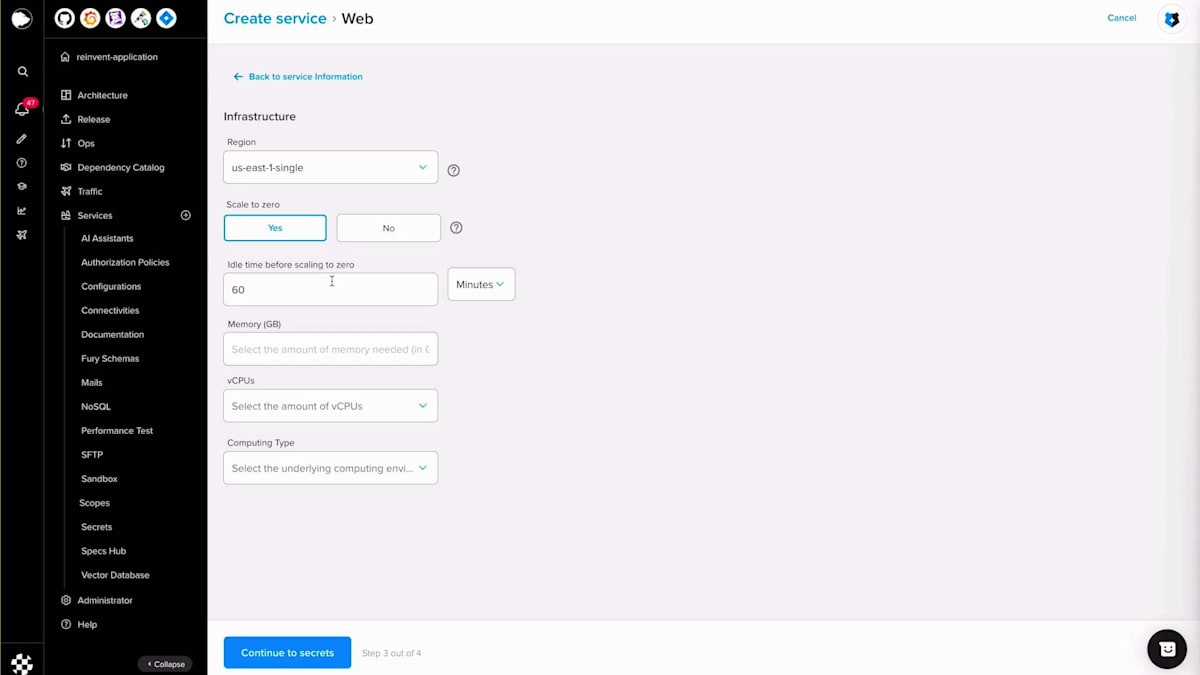Open search from the left rail
This screenshot has height=675, width=1200.
22,72
